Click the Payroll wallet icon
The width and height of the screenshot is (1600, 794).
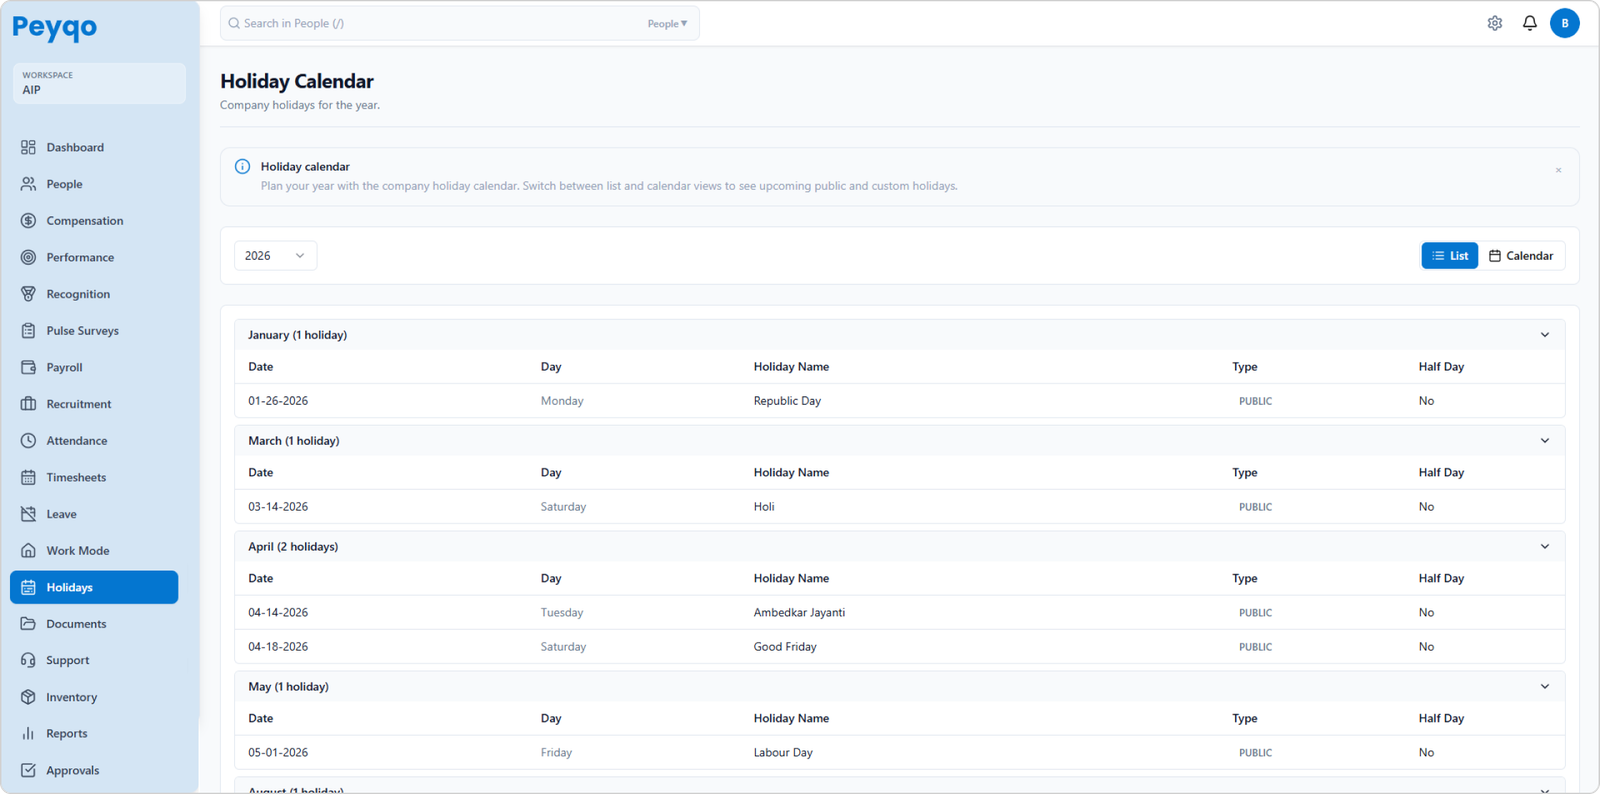[x=28, y=367]
